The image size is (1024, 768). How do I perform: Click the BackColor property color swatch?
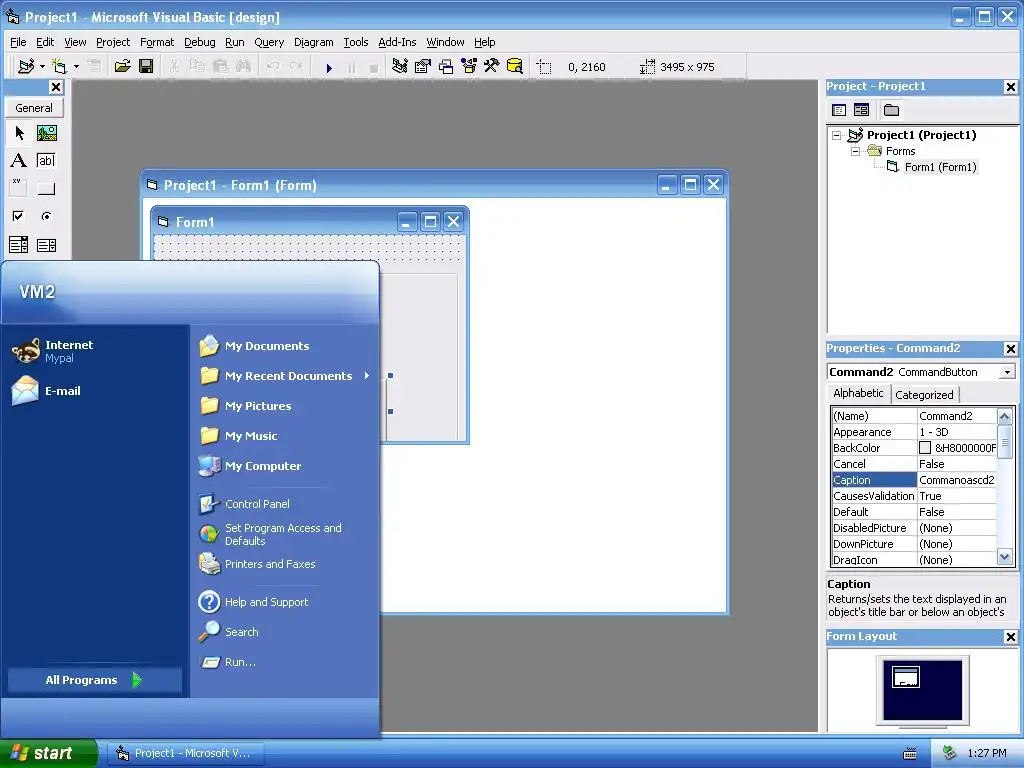925,448
